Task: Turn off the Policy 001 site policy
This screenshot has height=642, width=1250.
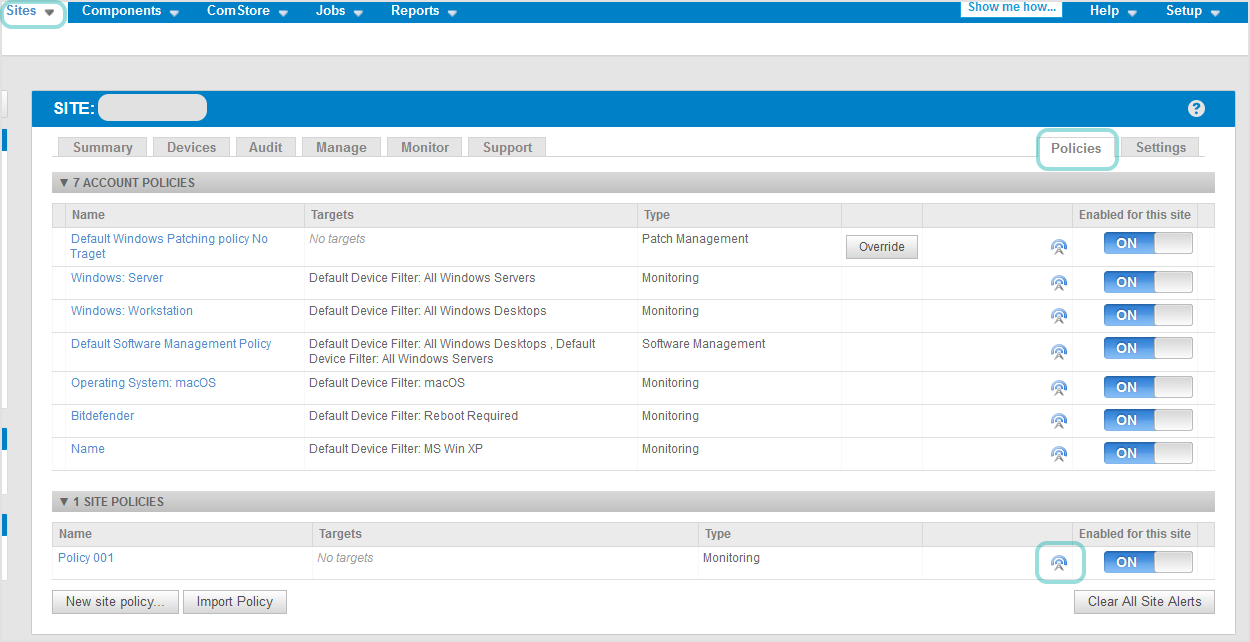Action: click(1147, 562)
